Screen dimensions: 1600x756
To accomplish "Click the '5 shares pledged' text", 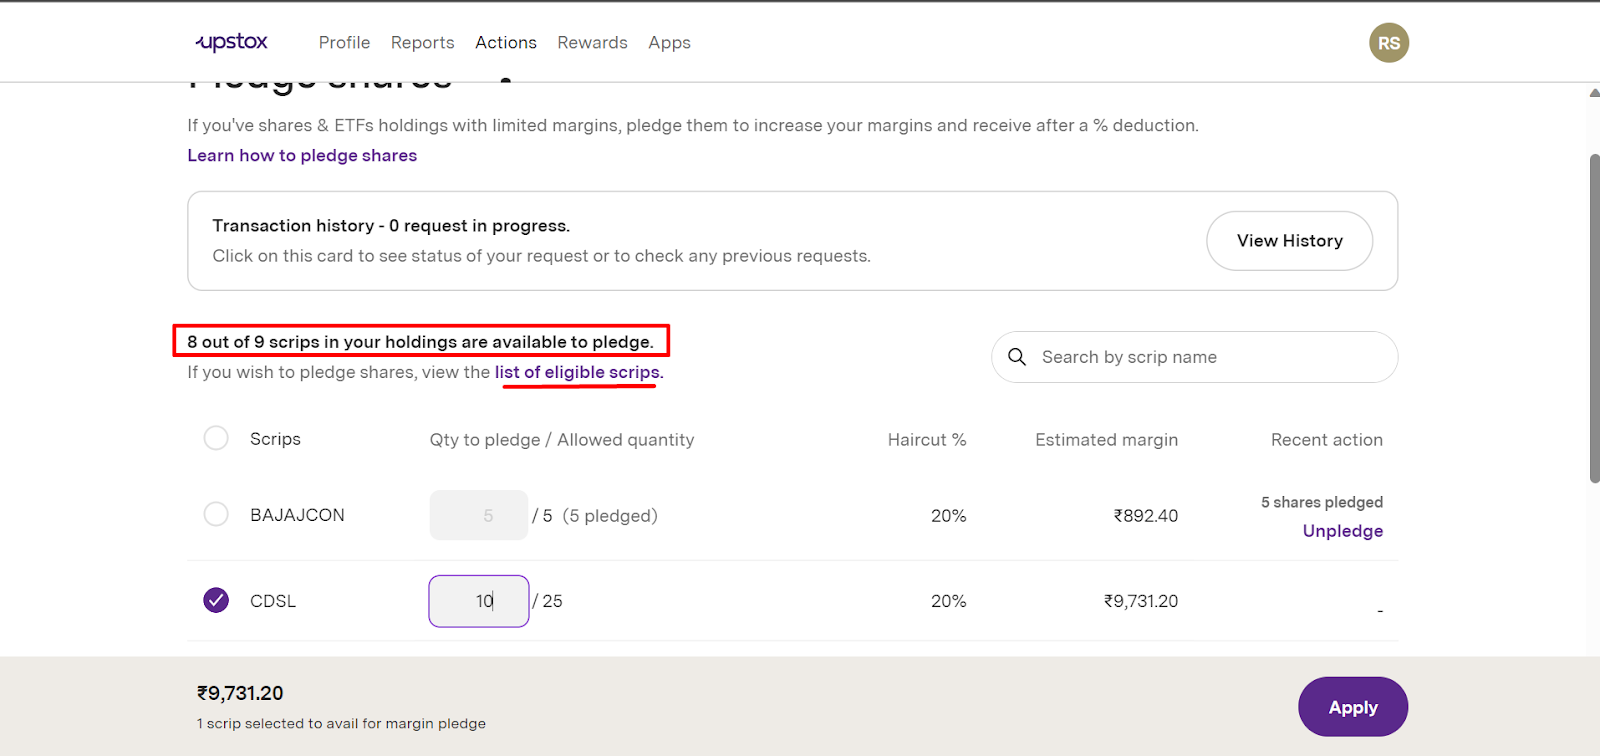I will [x=1322, y=502].
